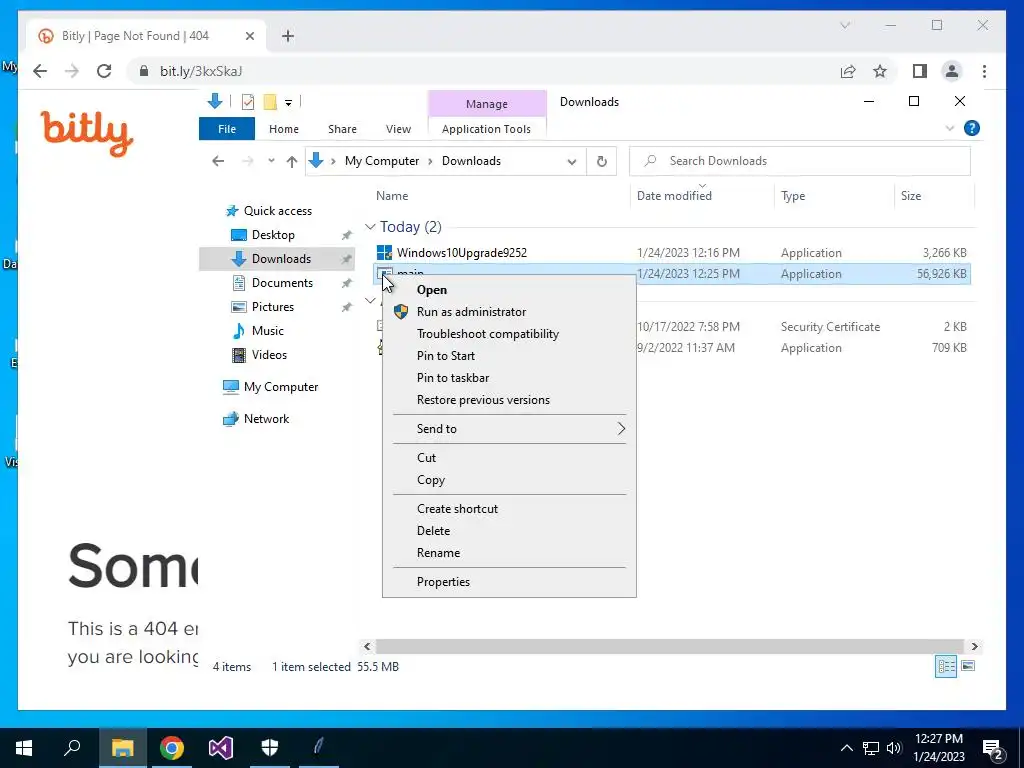This screenshot has height=768, width=1024.
Task: Select Desktop in navigation pane
Action: pos(273,235)
